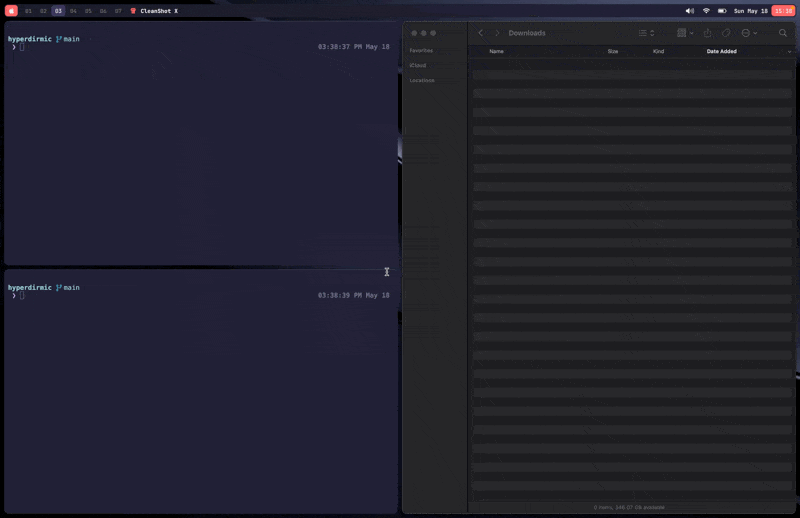Click the 03:38:37 PM timestamp in the top terminal
Image resolution: width=800 pixels, height=518 pixels.
354,46
